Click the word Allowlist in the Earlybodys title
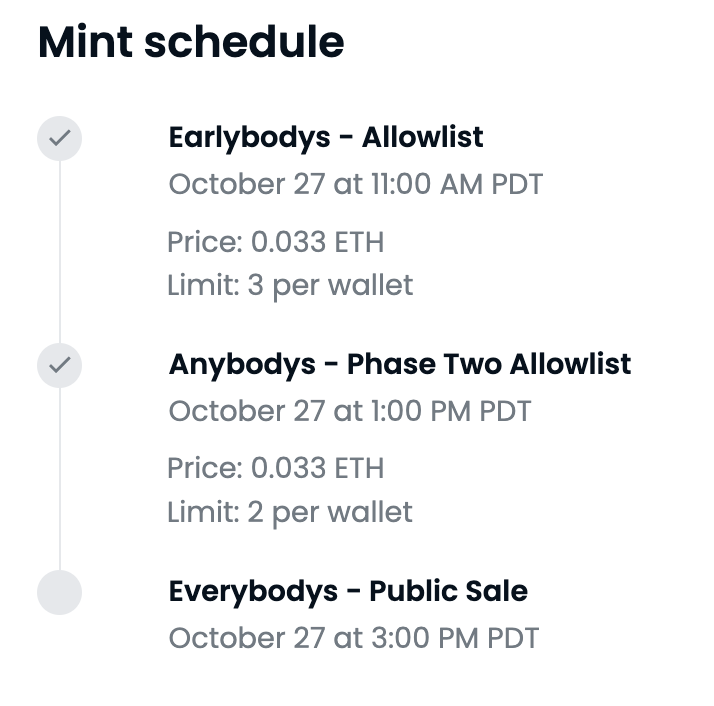This screenshot has height=706, width=714. pyautogui.click(x=421, y=137)
